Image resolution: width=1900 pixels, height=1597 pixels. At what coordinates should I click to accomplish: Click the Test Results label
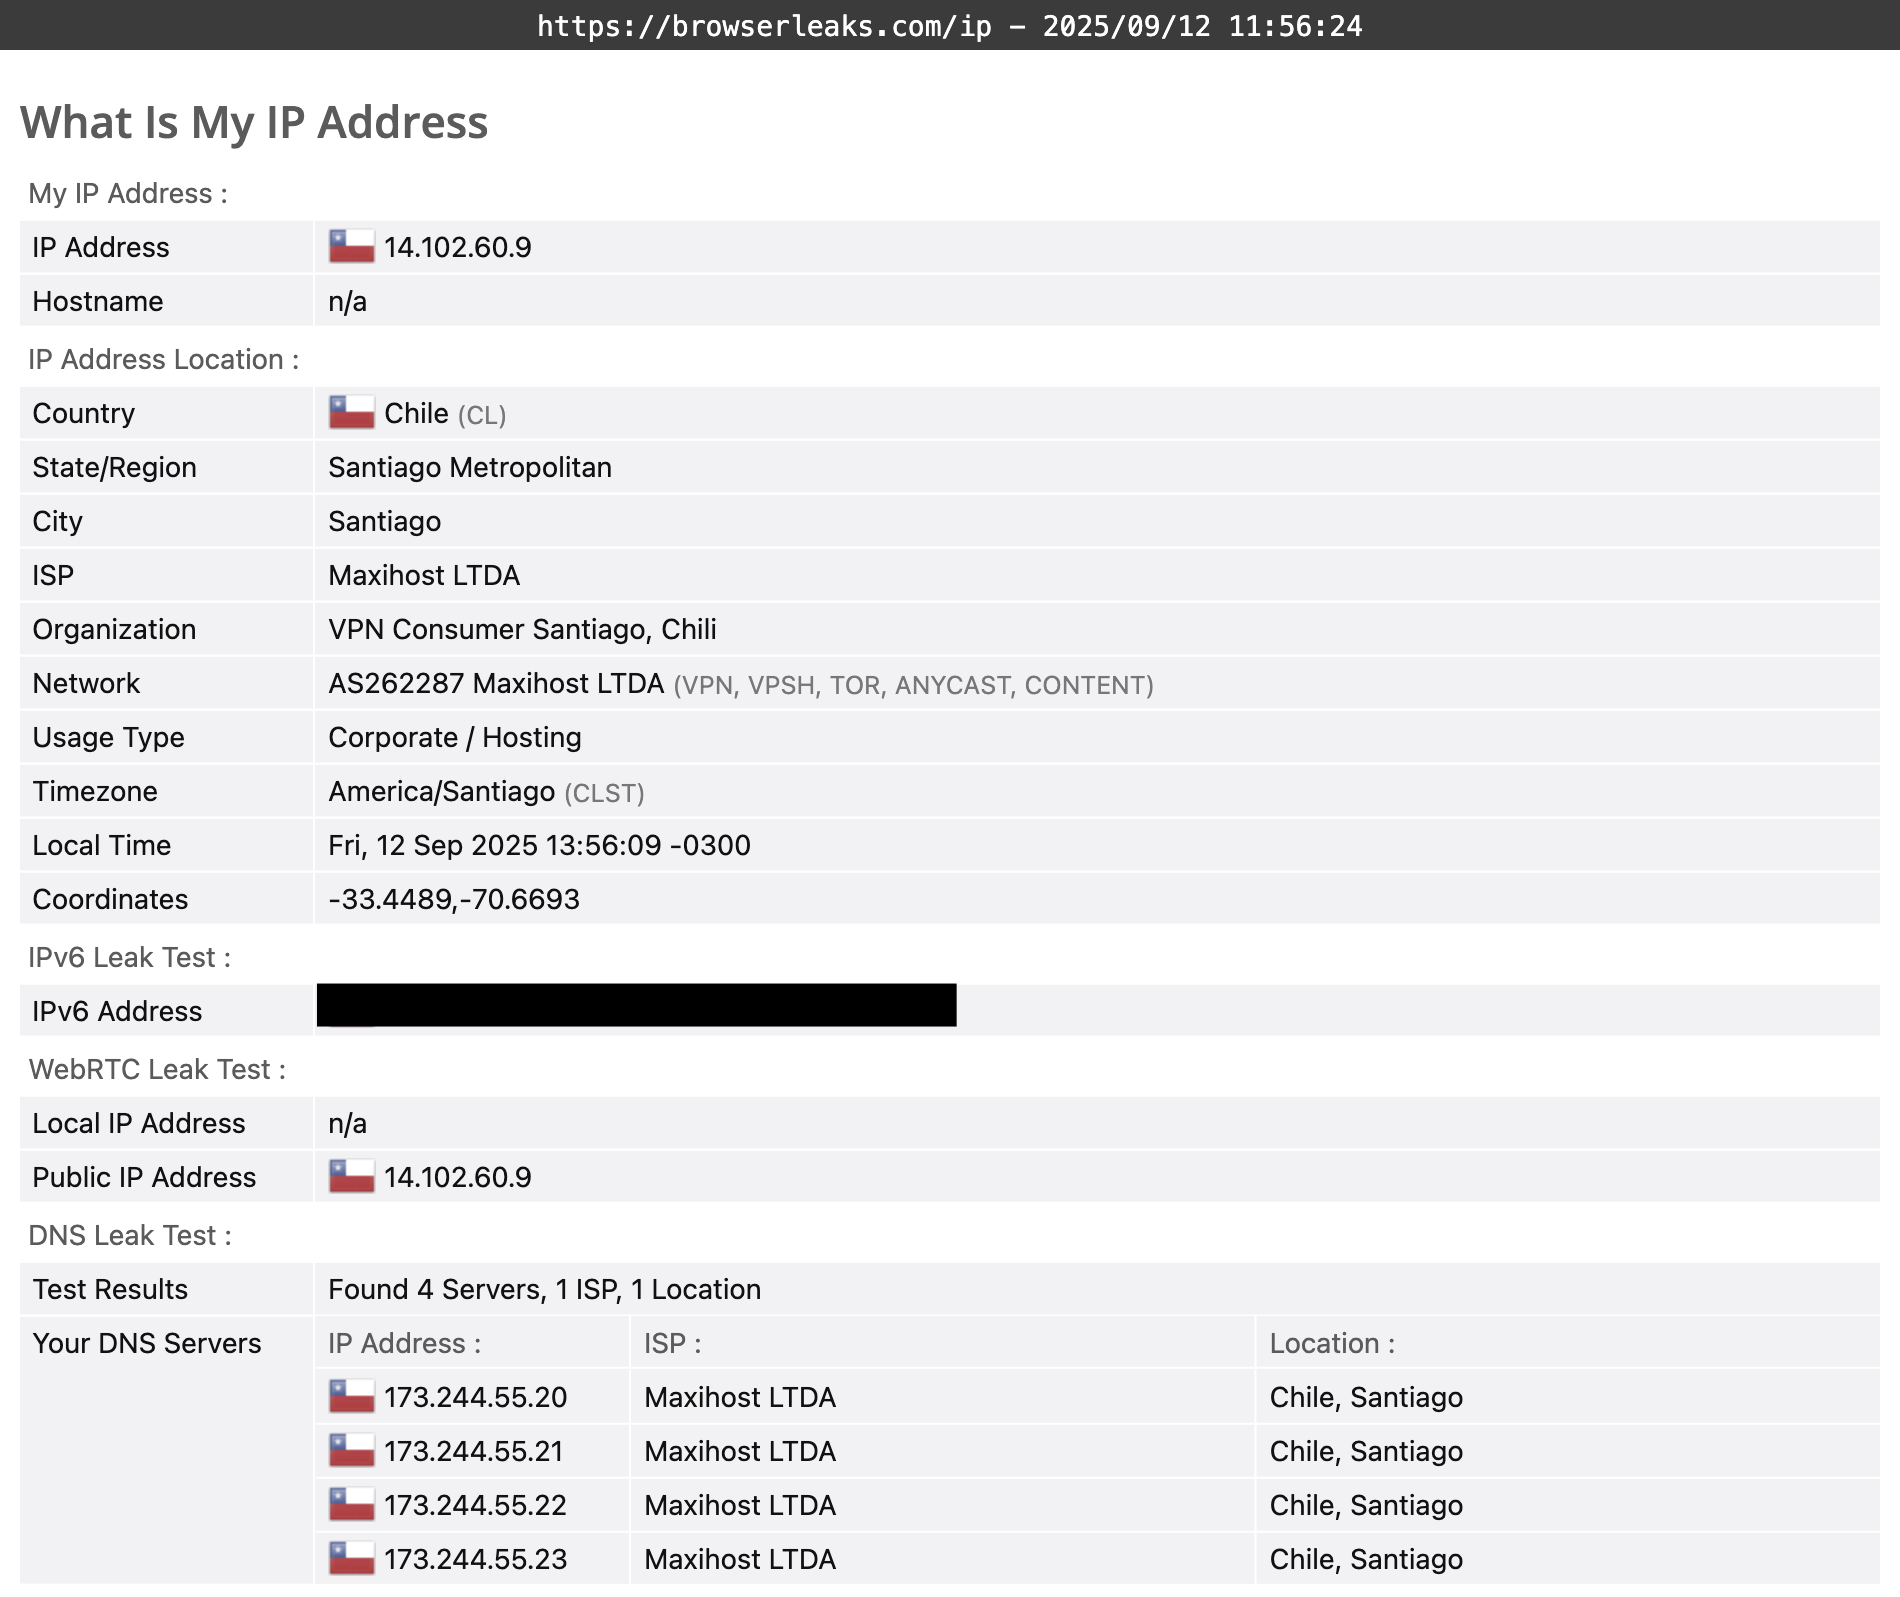[110, 1289]
